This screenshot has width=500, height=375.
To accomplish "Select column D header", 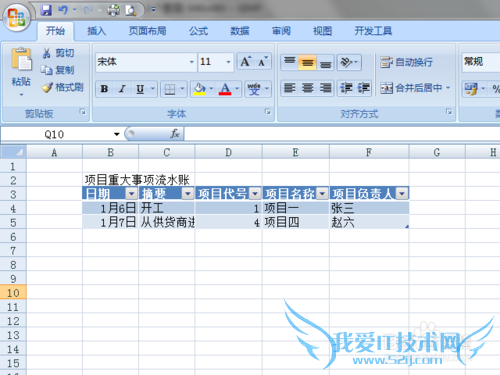I will coord(228,152).
